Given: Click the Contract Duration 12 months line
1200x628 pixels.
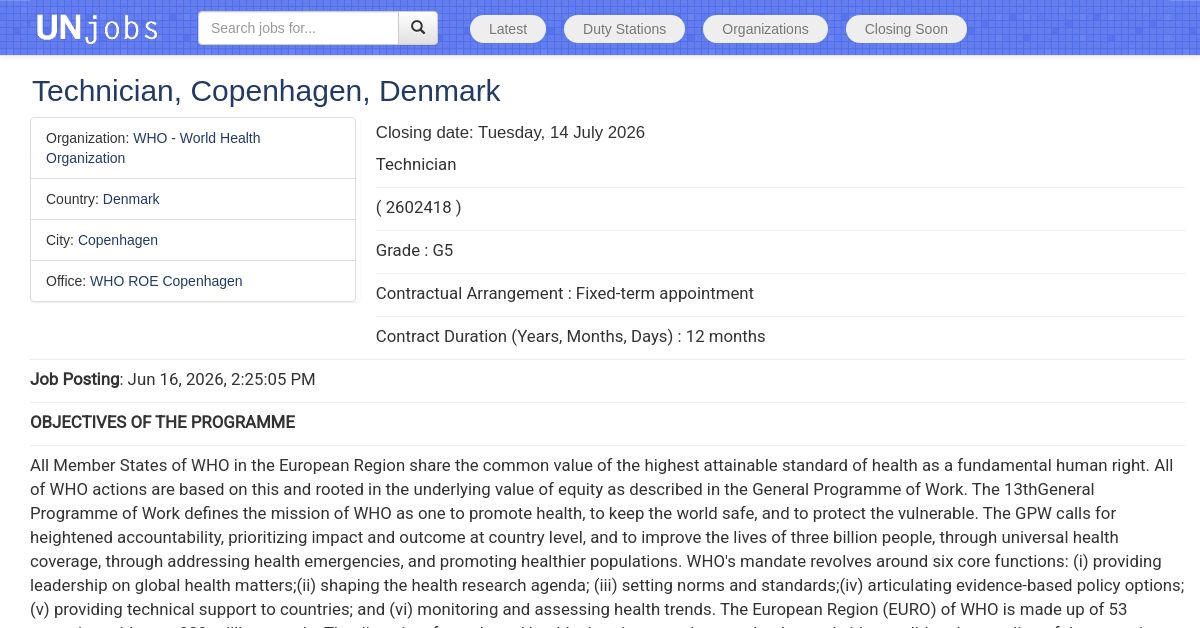Looking at the screenshot, I should [570, 337].
